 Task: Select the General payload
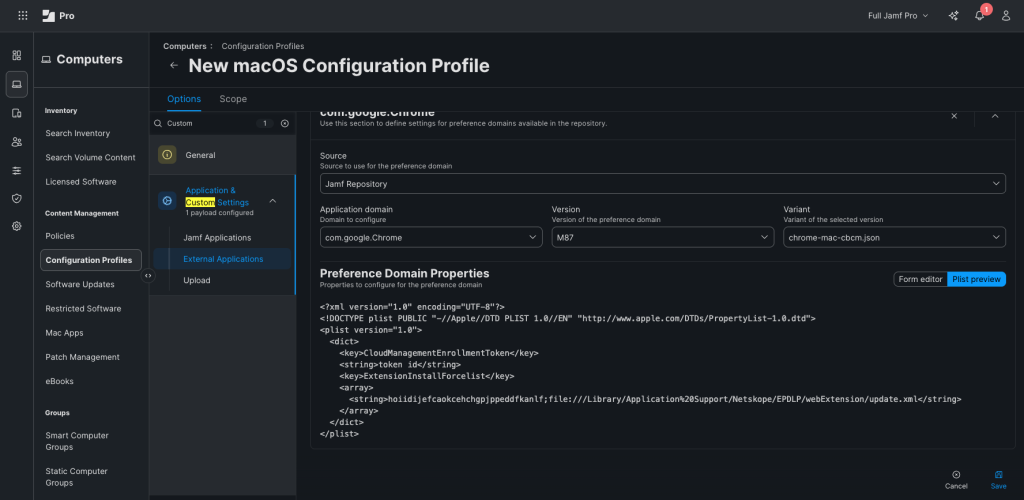coord(223,155)
